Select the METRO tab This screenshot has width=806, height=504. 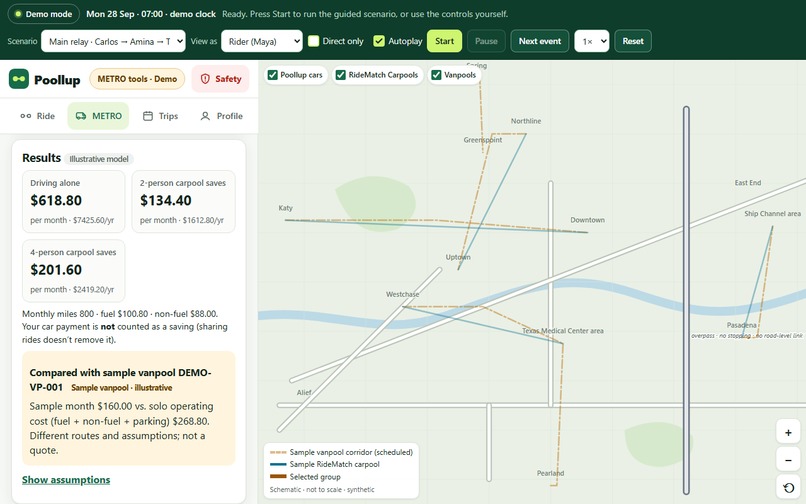98,116
